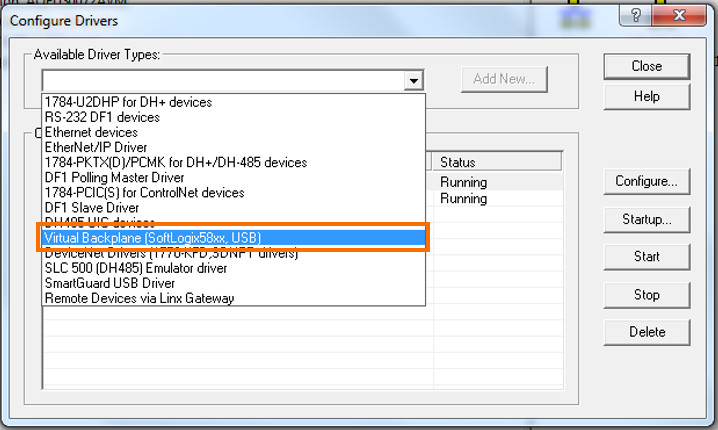Select Virtual Backplane (SoftLogix58xx, USB)
This screenshot has width=718, height=430.
pyautogui.click(x=234, y=238)
